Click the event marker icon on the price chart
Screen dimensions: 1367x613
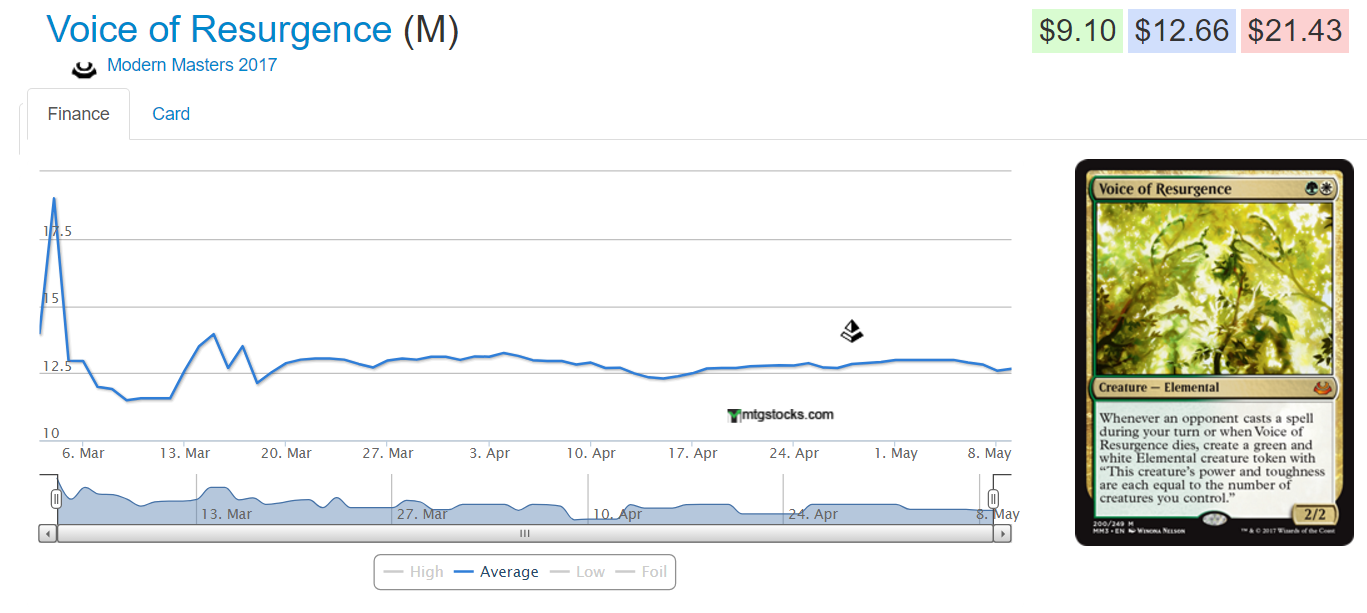tap(851, 331)
